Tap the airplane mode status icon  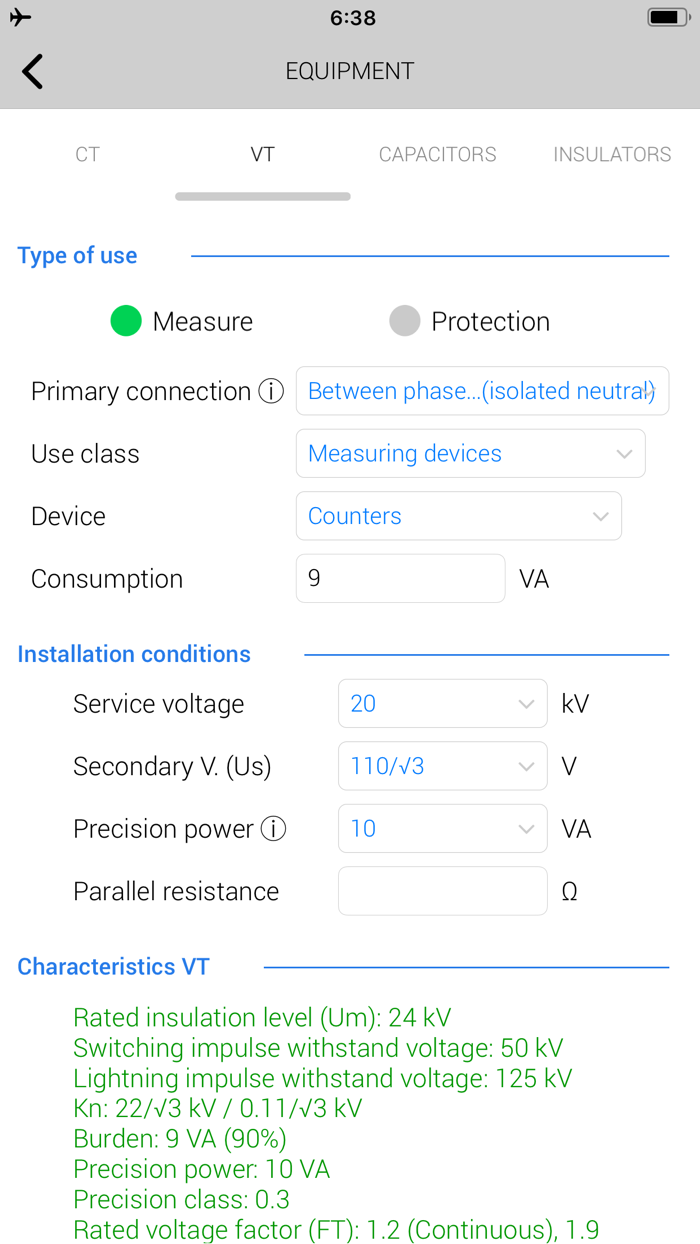coord(19,16)
